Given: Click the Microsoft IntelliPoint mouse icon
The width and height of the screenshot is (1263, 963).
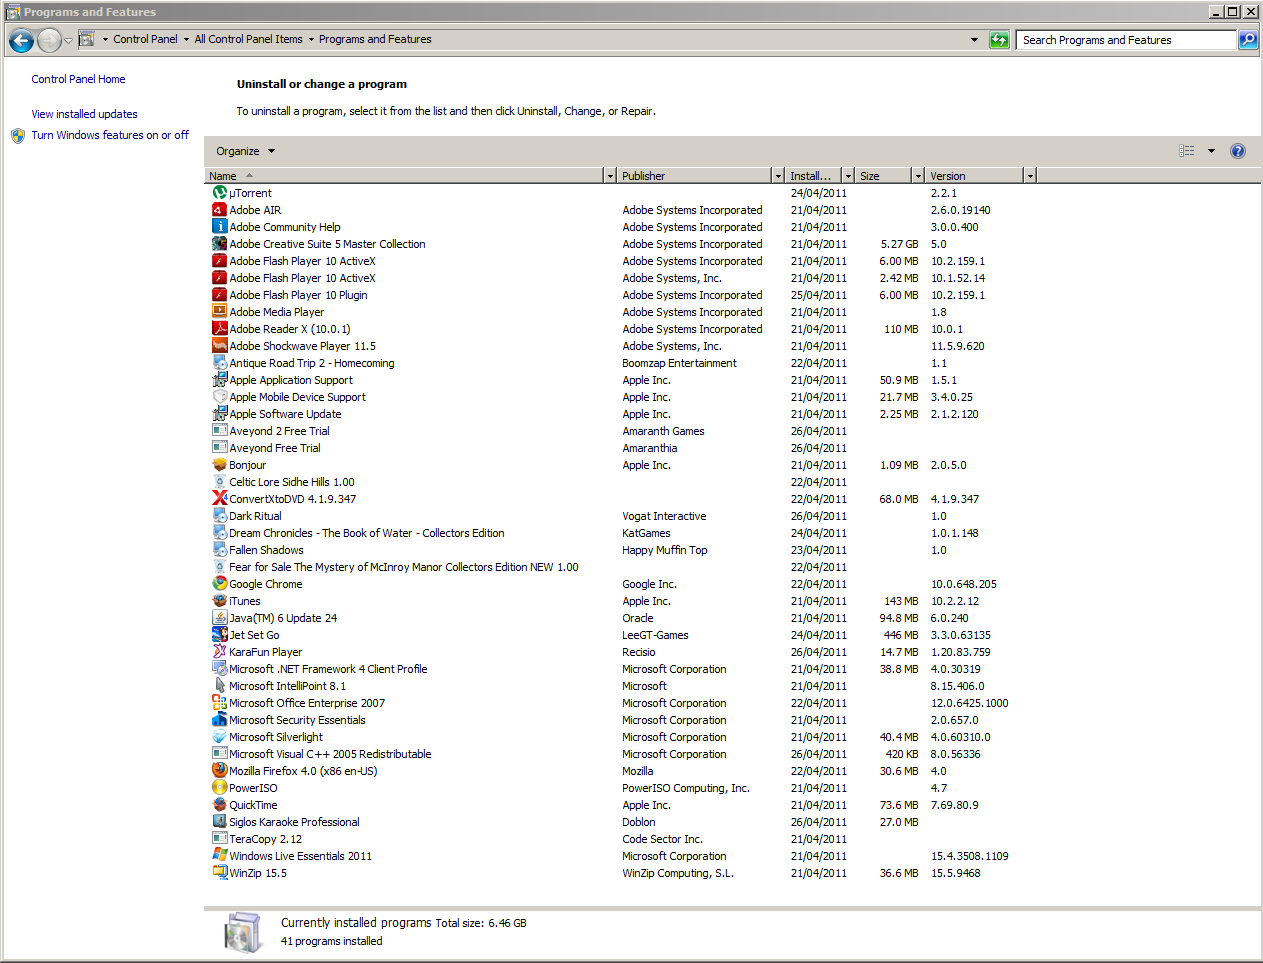Looking at the screenshot, I should 220,686.
